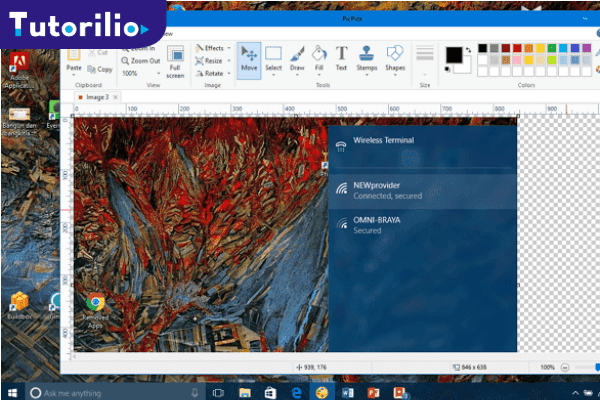Screen dimensions: 600x400
Task: Open the Windows Start menu
Action: coord(13,393)
